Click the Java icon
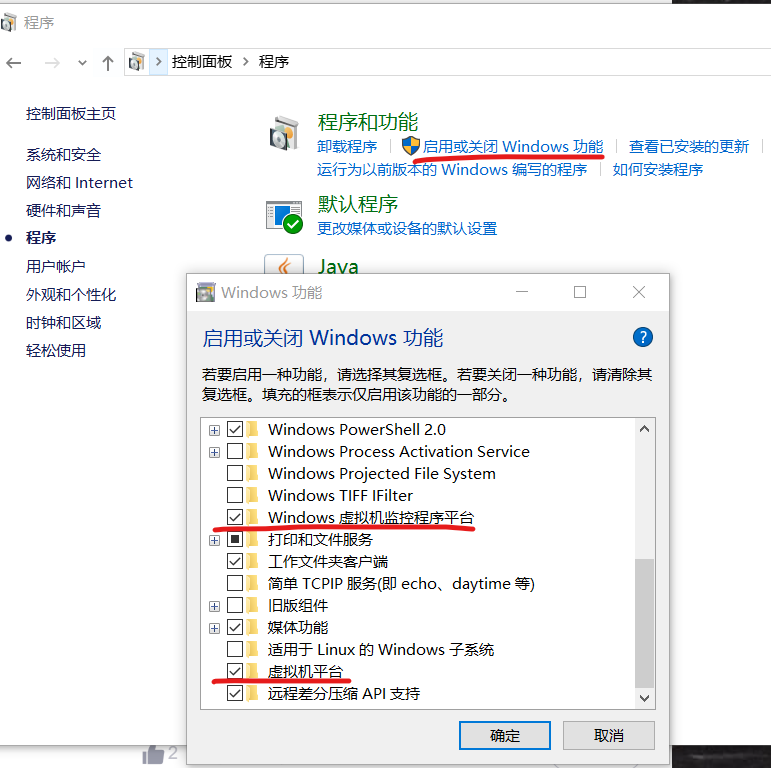 click(x=284, y=264)
